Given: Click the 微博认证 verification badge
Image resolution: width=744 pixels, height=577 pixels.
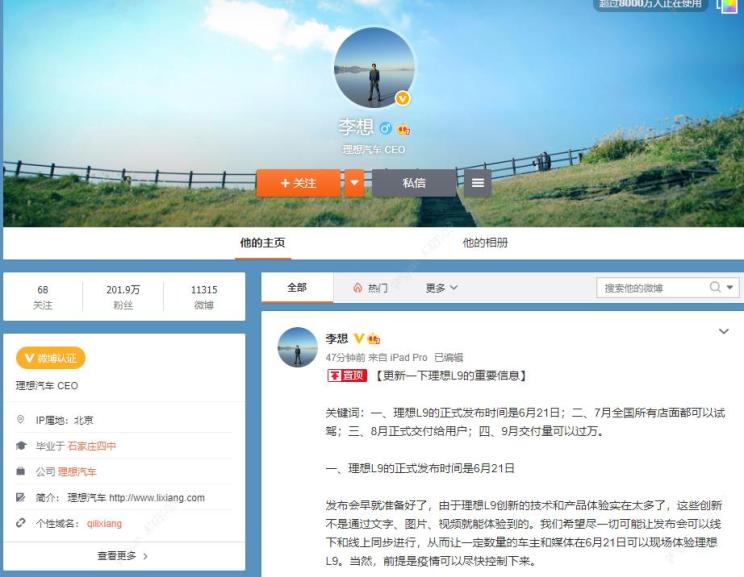Looking at the screenshot, I should 50,358.
